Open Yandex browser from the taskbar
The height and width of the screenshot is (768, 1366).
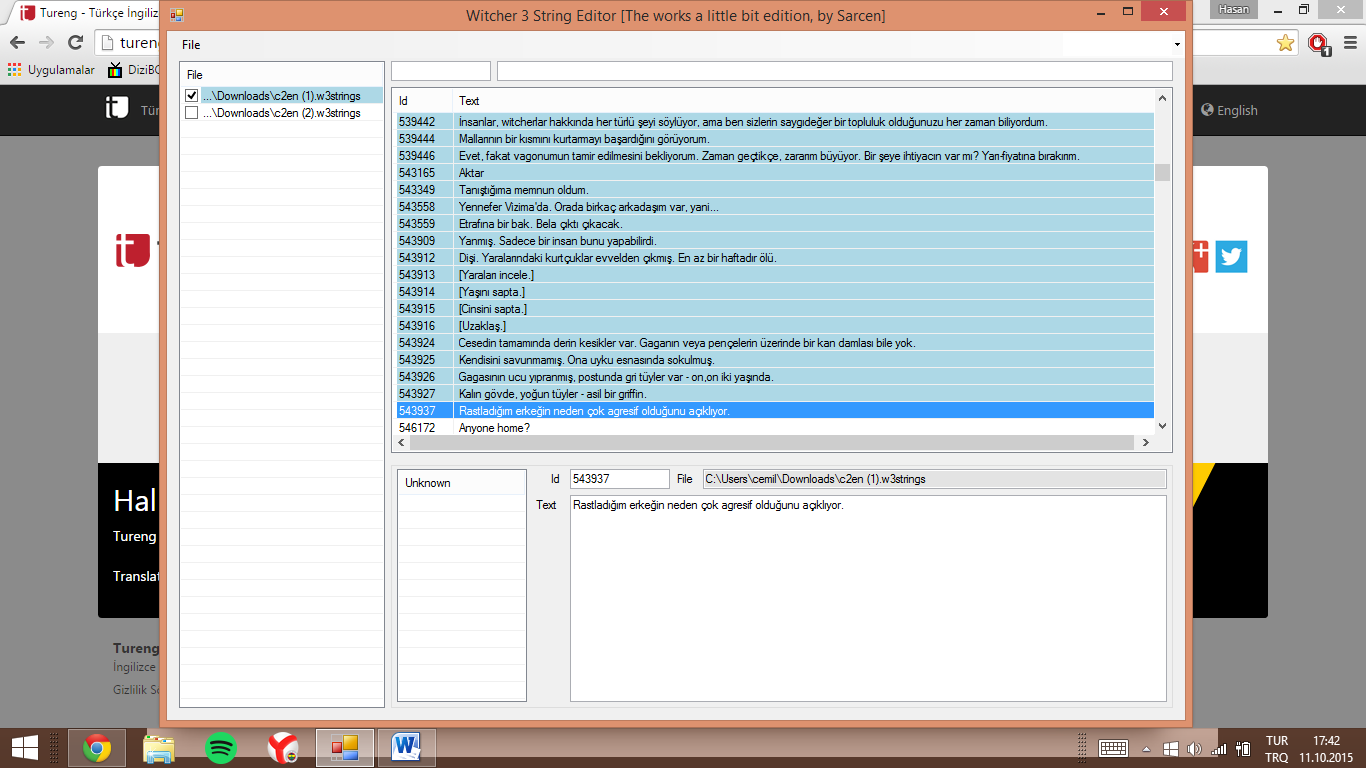coord(283,748)
